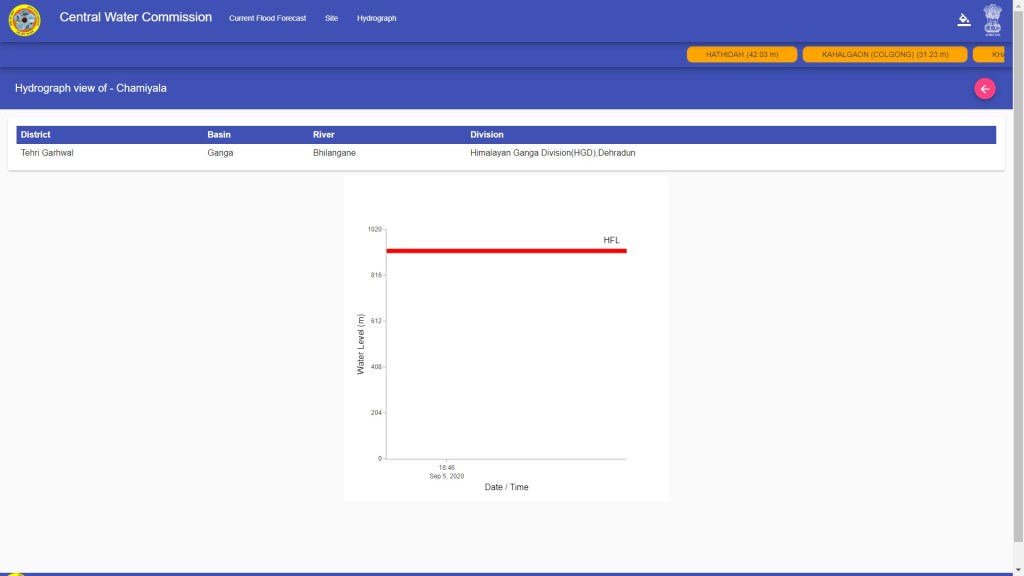The width and height of the screenshot is (1024, 576).
Task: Open the Hydrograph menu item
Action: click(x=376, y=18)
